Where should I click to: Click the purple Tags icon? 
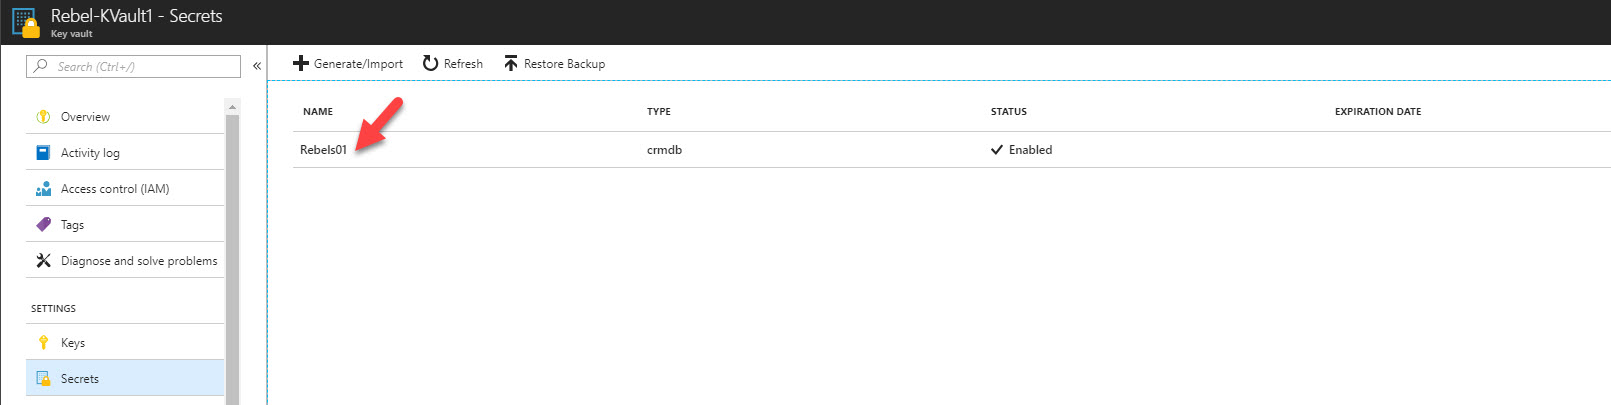pos(43,225)
